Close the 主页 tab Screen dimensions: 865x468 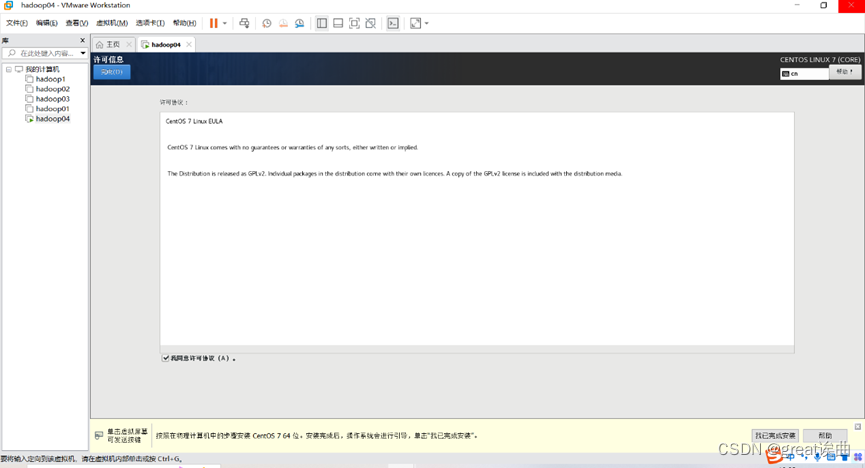click(x=129, y=45)
